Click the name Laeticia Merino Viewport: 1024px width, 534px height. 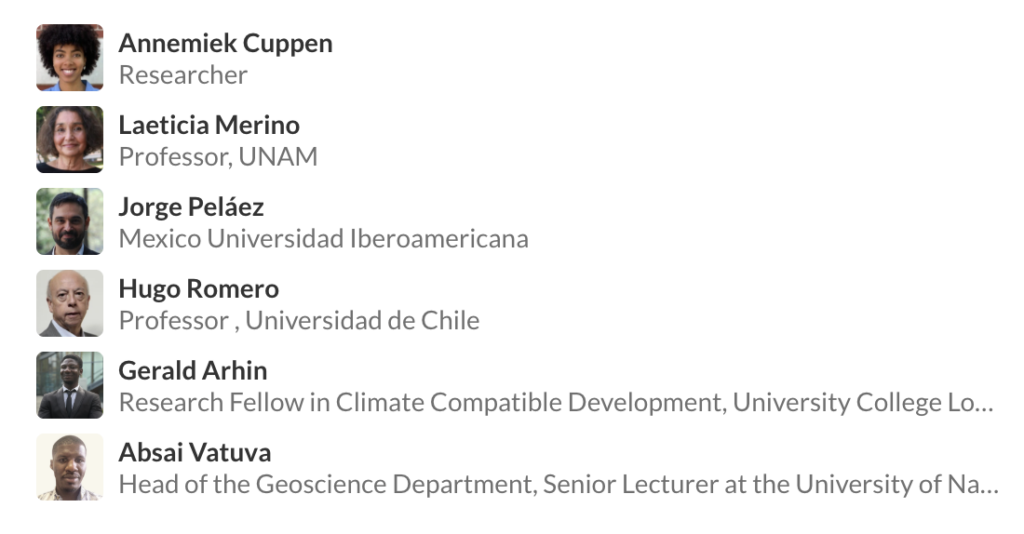coord(209,126)
